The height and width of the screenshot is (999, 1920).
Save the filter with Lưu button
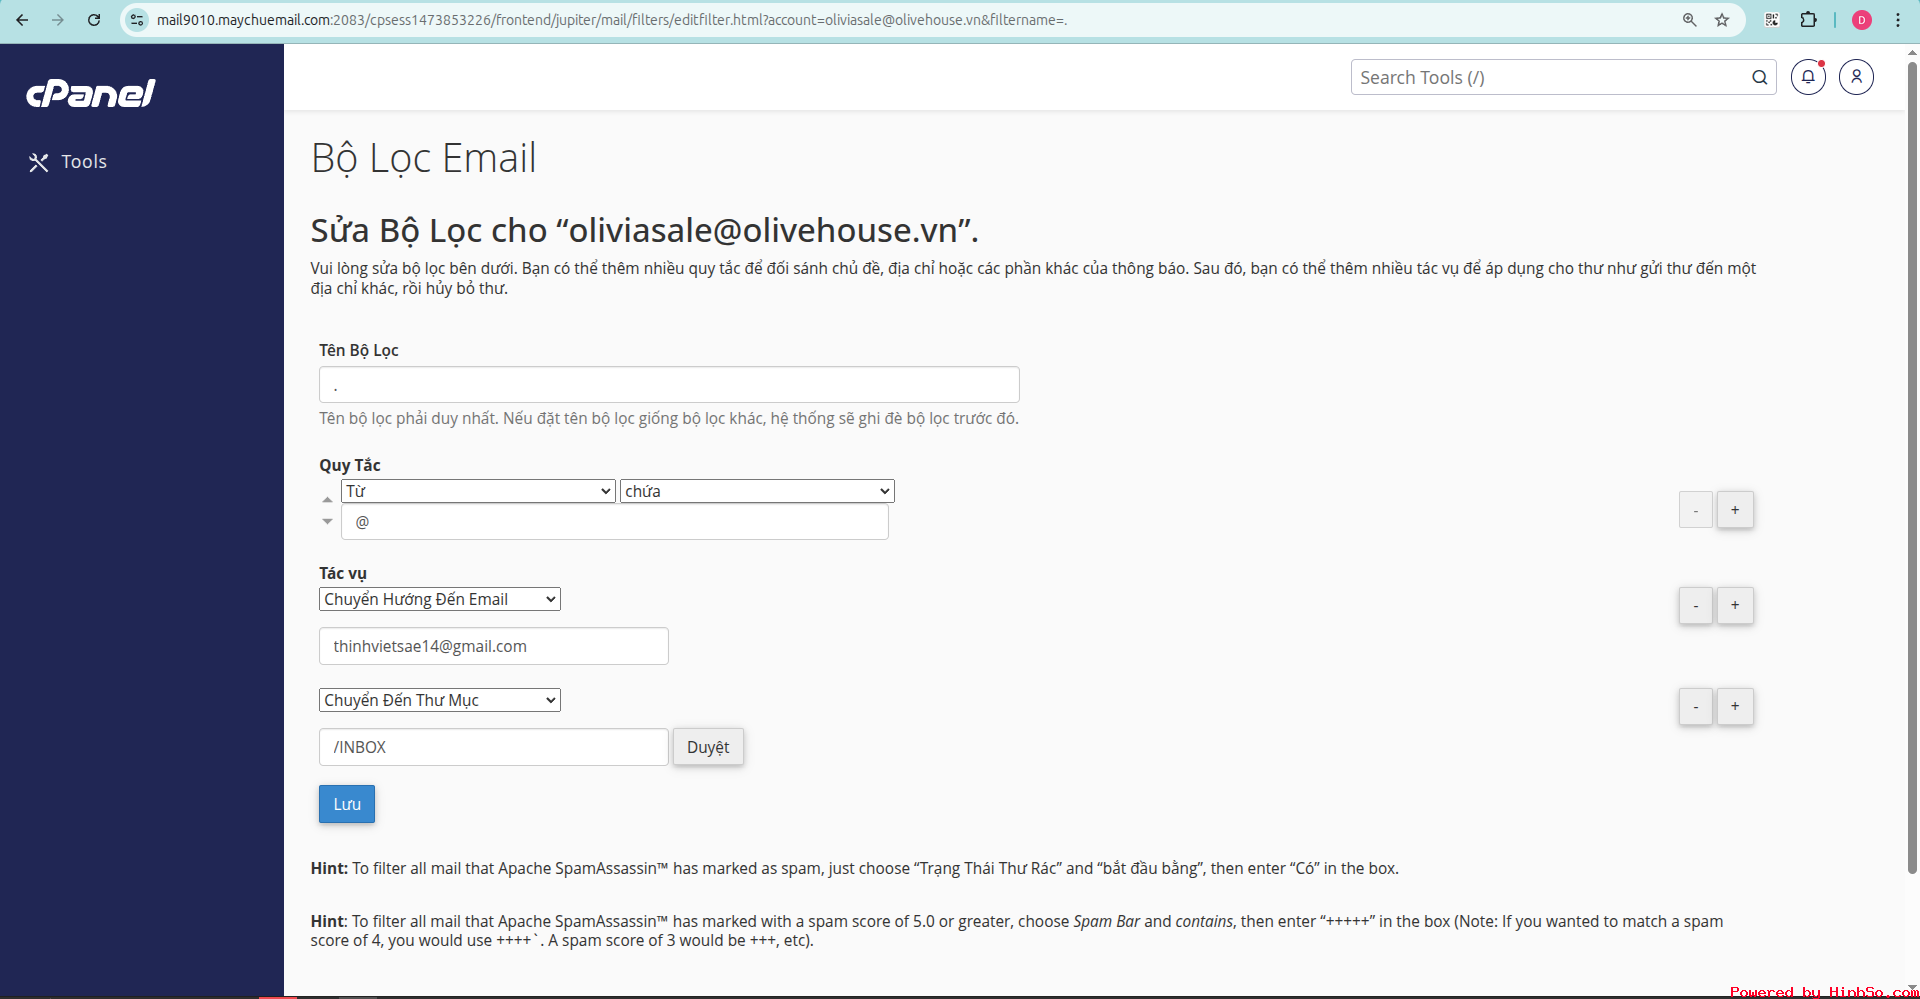tap(347, 804)
